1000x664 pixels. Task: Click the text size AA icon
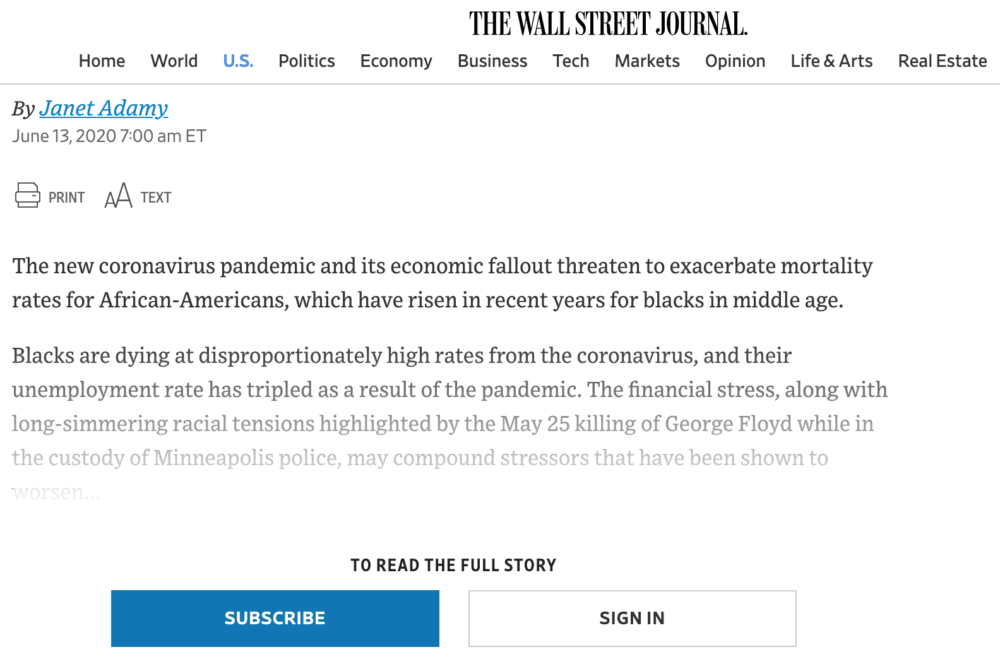(118, 196)
